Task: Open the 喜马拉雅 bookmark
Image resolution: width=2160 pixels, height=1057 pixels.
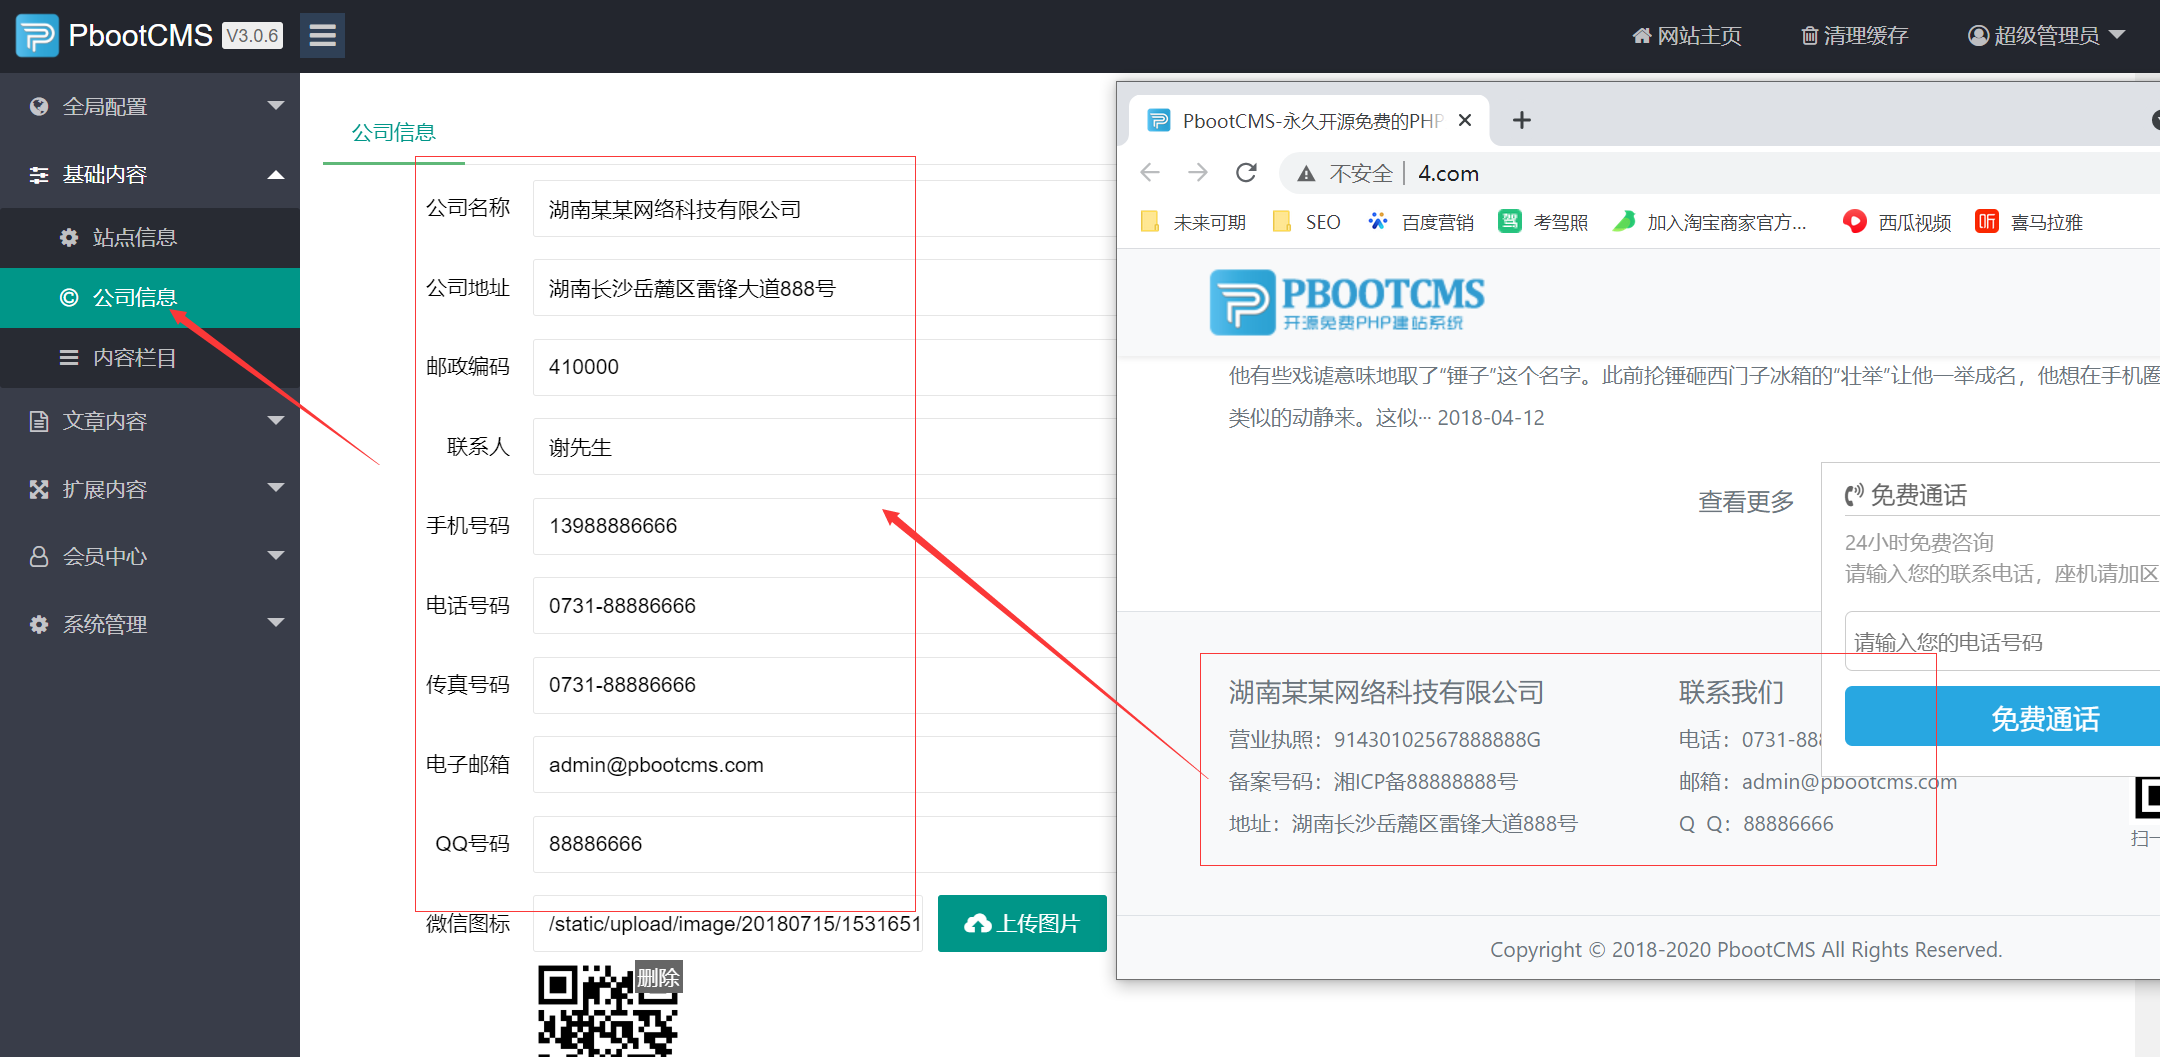Action: (2029, 222)
